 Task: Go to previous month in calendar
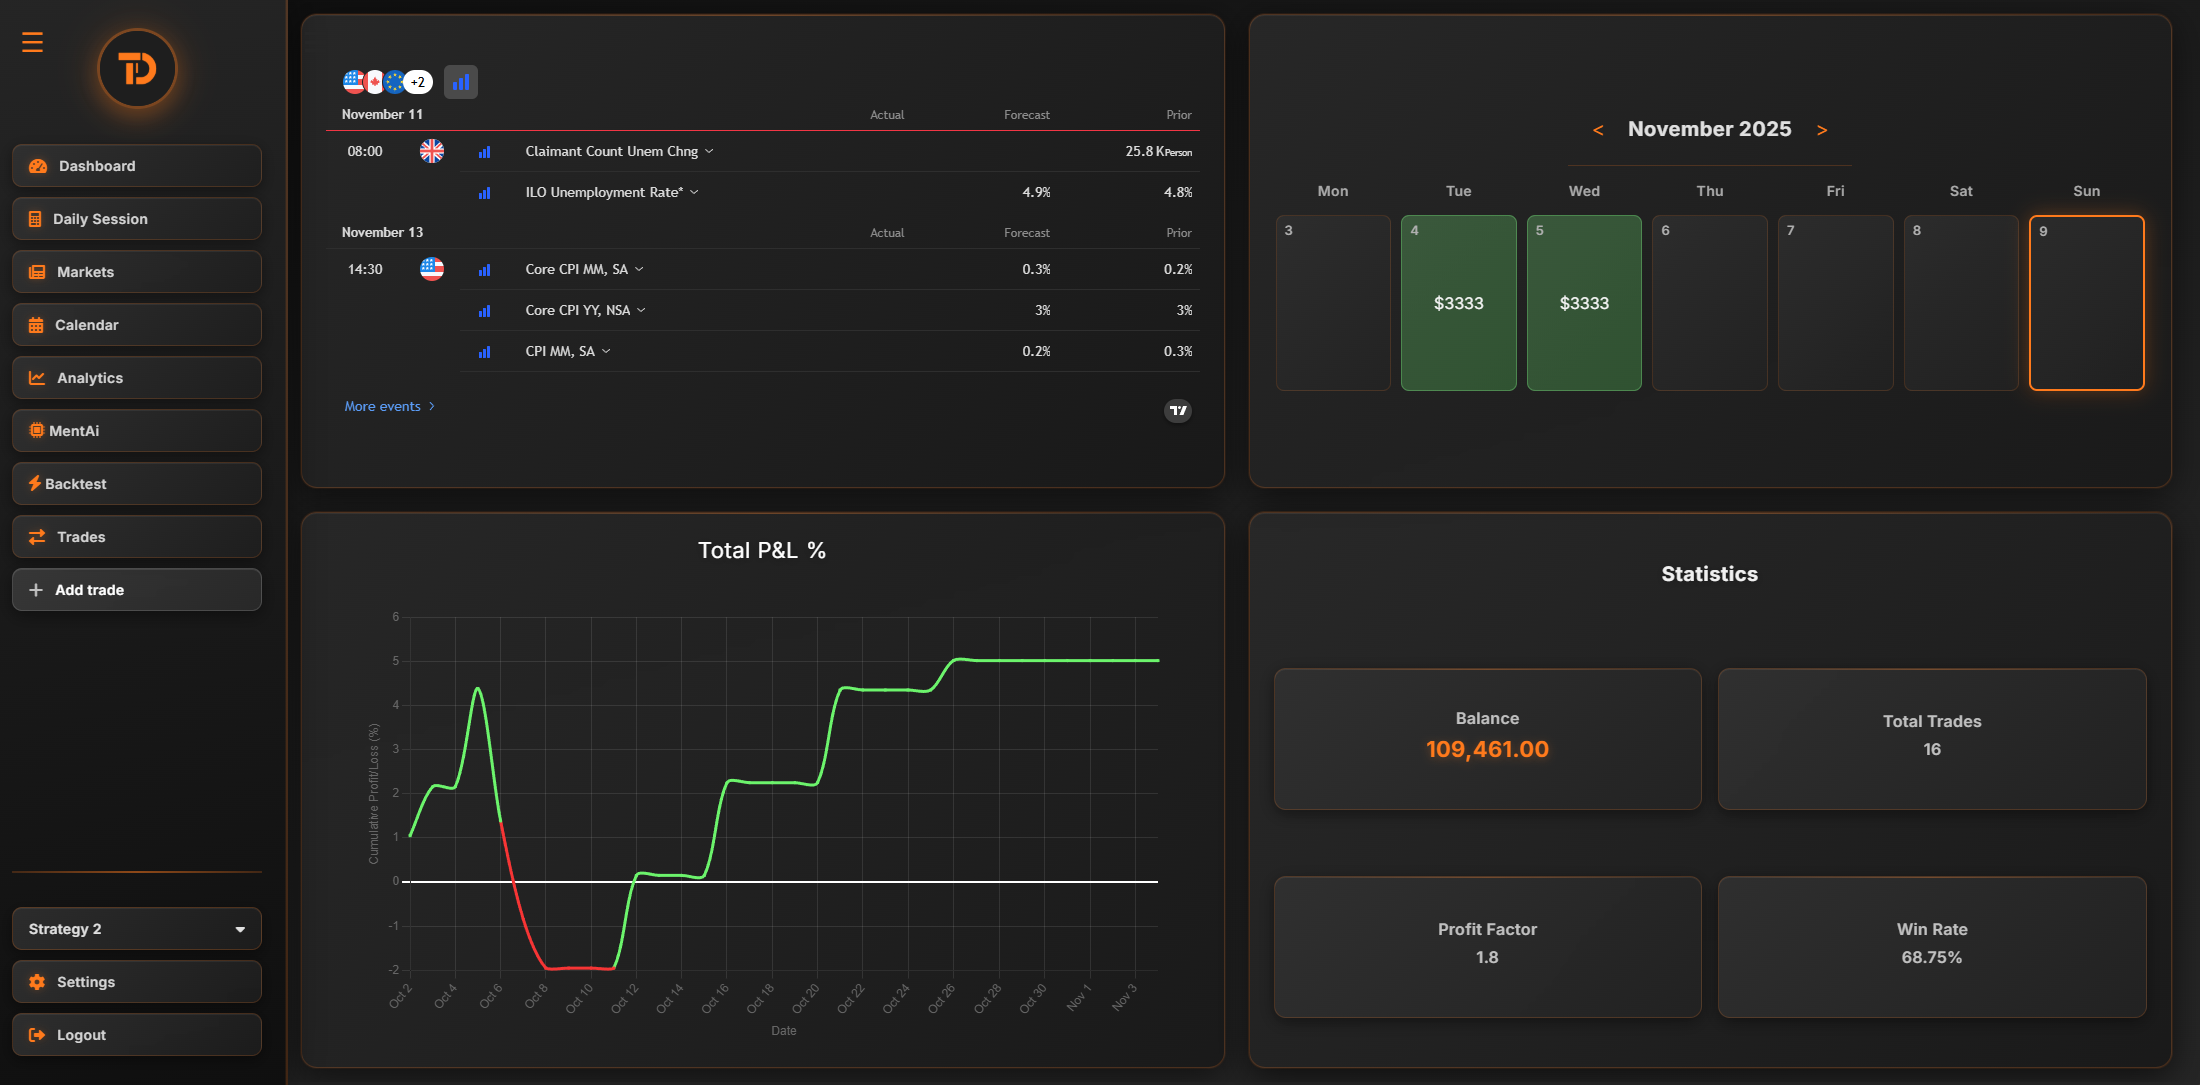tap(1598, 130)
